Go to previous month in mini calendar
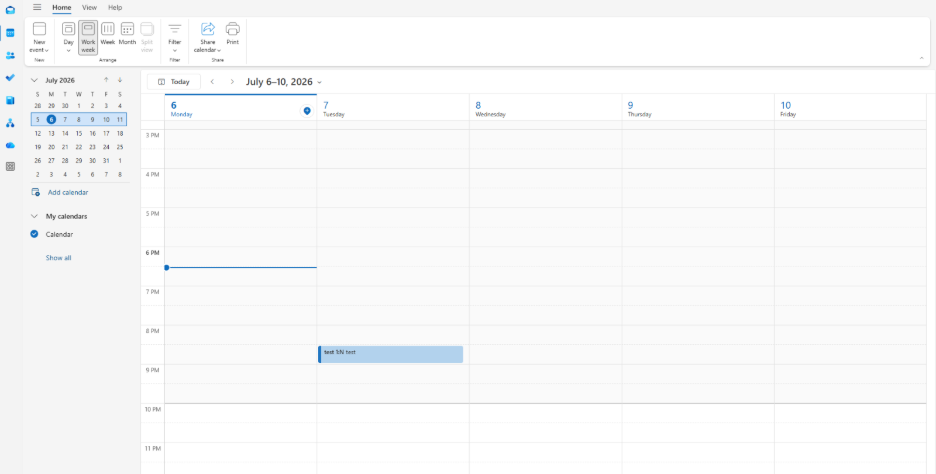Image resolution: width=936 pixels, height=474 pixels. point(106,80)
